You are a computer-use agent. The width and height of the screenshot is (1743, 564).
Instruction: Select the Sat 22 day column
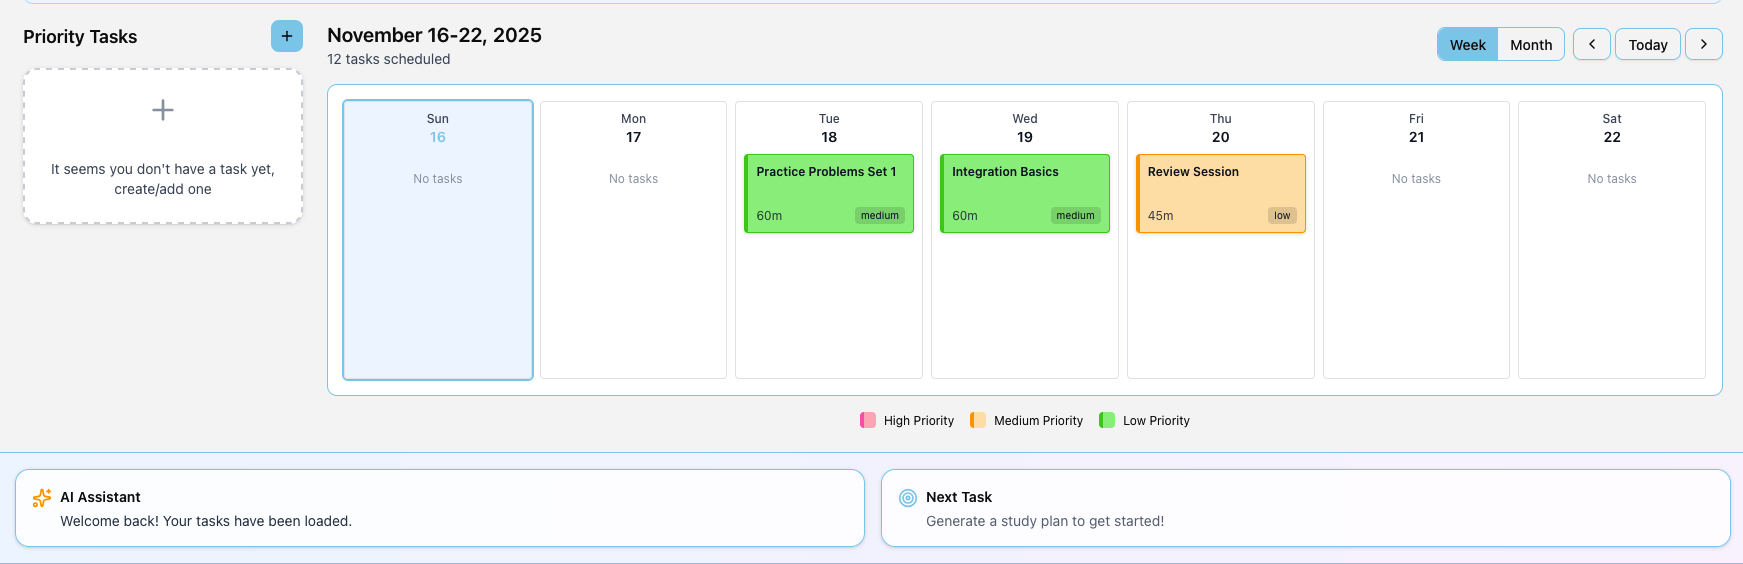tap(1612, 240)
